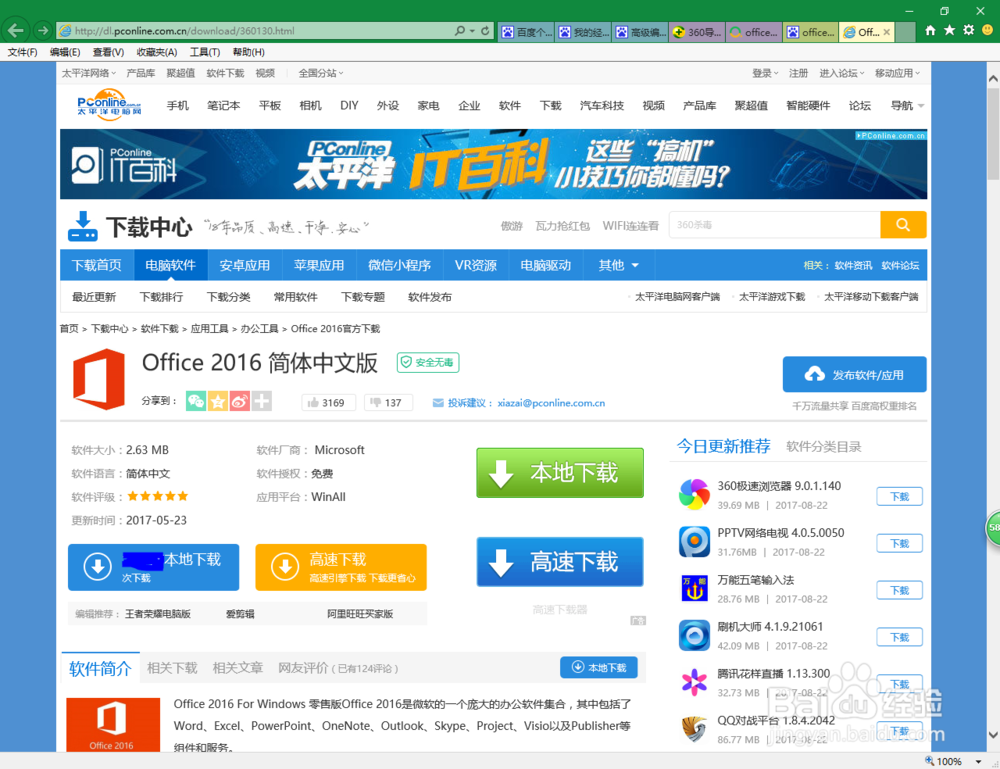
Task: Close the active Off... browser tab
Action: 886,32
